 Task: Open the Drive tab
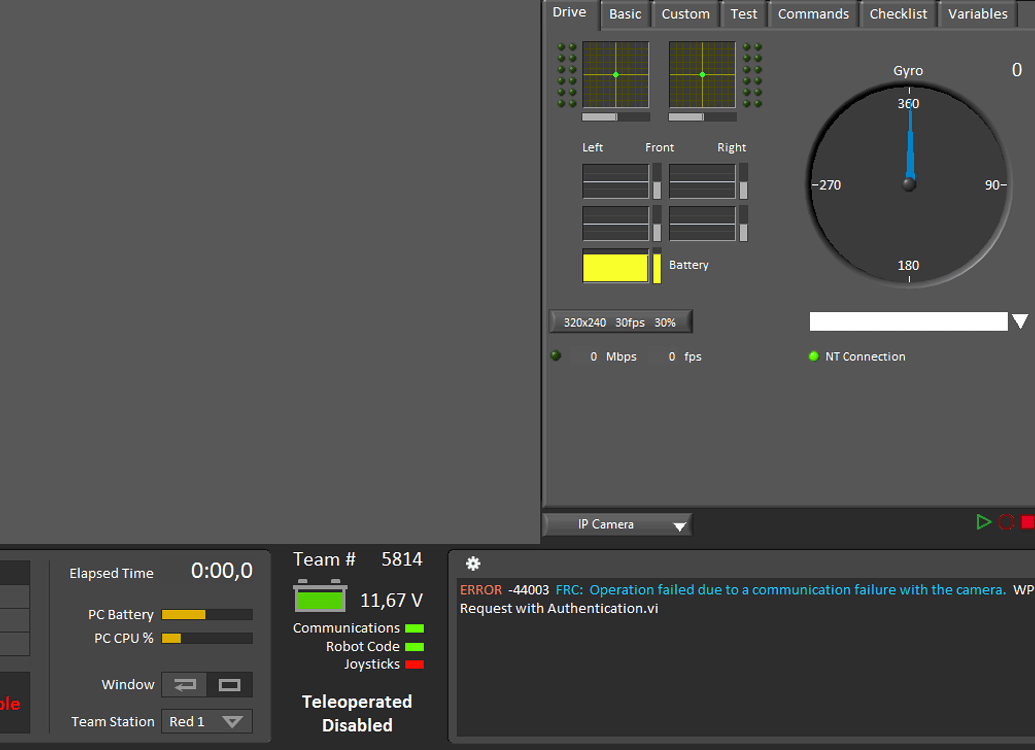click(570, 13)
